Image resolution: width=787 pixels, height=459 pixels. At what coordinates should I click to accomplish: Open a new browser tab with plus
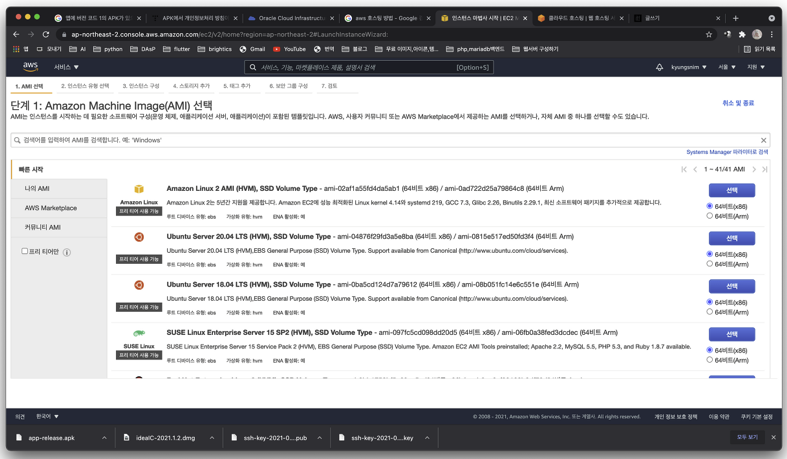click(x=735, y=18)
